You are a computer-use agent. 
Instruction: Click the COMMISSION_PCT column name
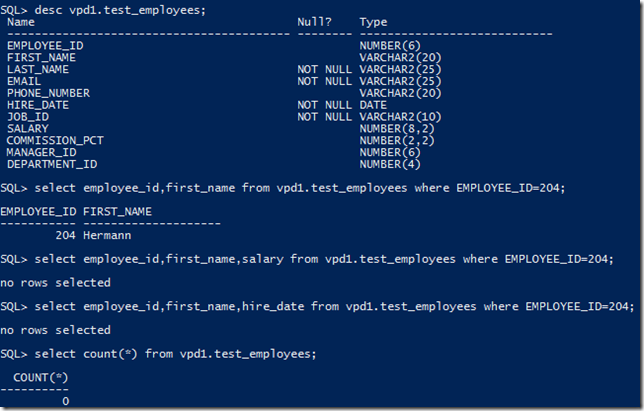point(55,141)
